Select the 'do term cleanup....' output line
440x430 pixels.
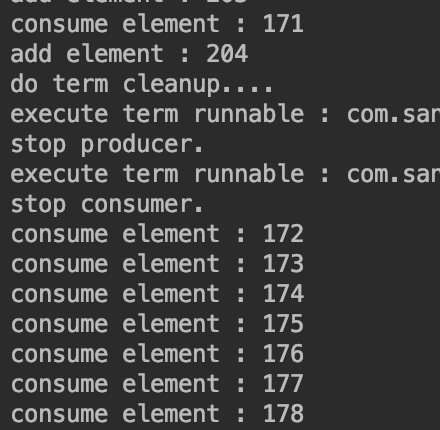142,85
